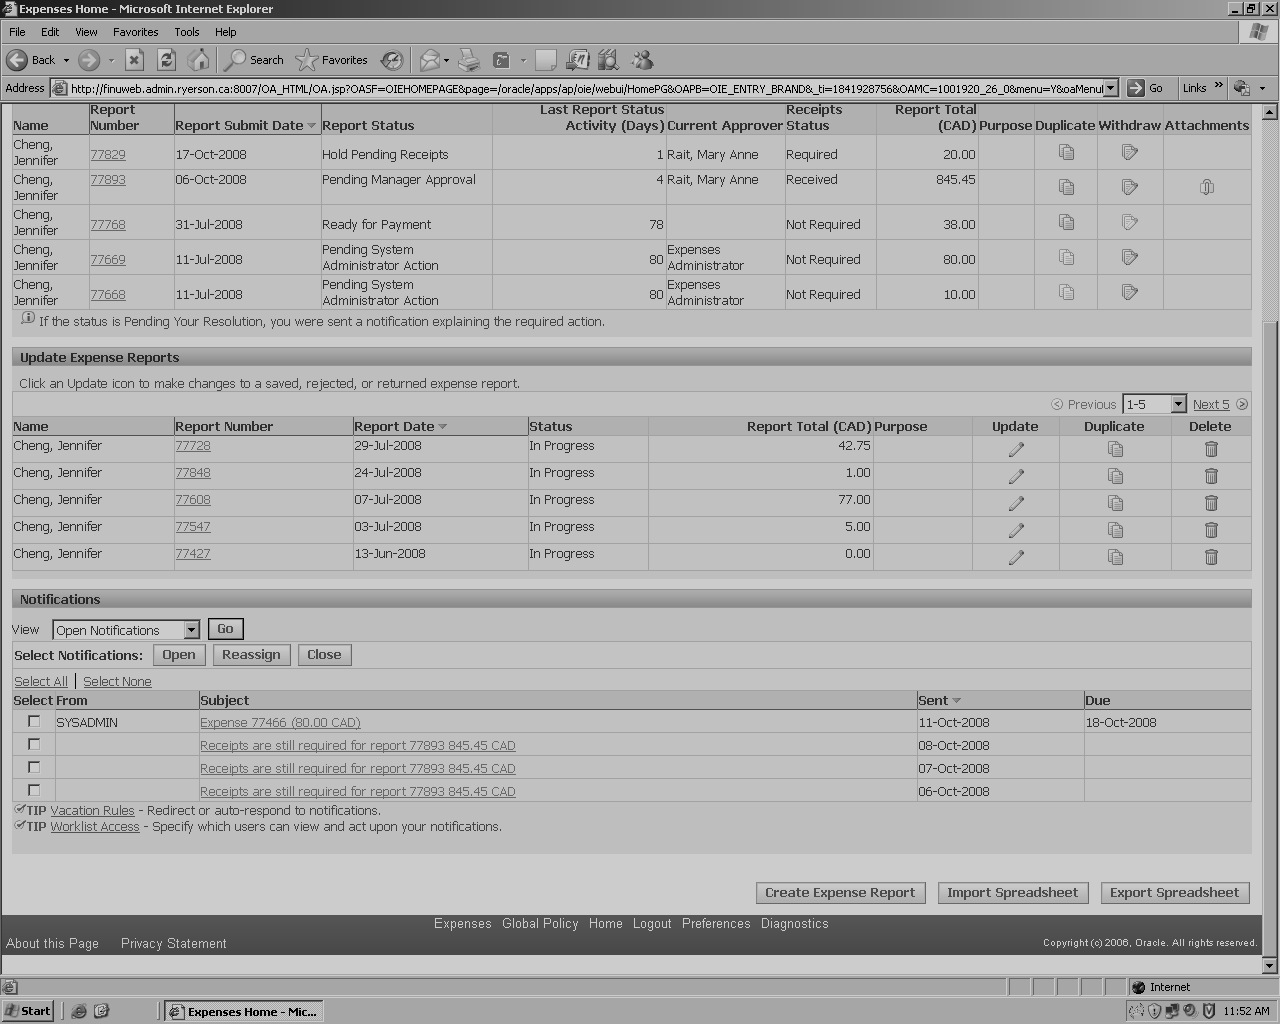Viewport: 1280px width, 1024px height.
Task: Tick checkbox for notification sent 06-Oct-2008
Action: 34,790
